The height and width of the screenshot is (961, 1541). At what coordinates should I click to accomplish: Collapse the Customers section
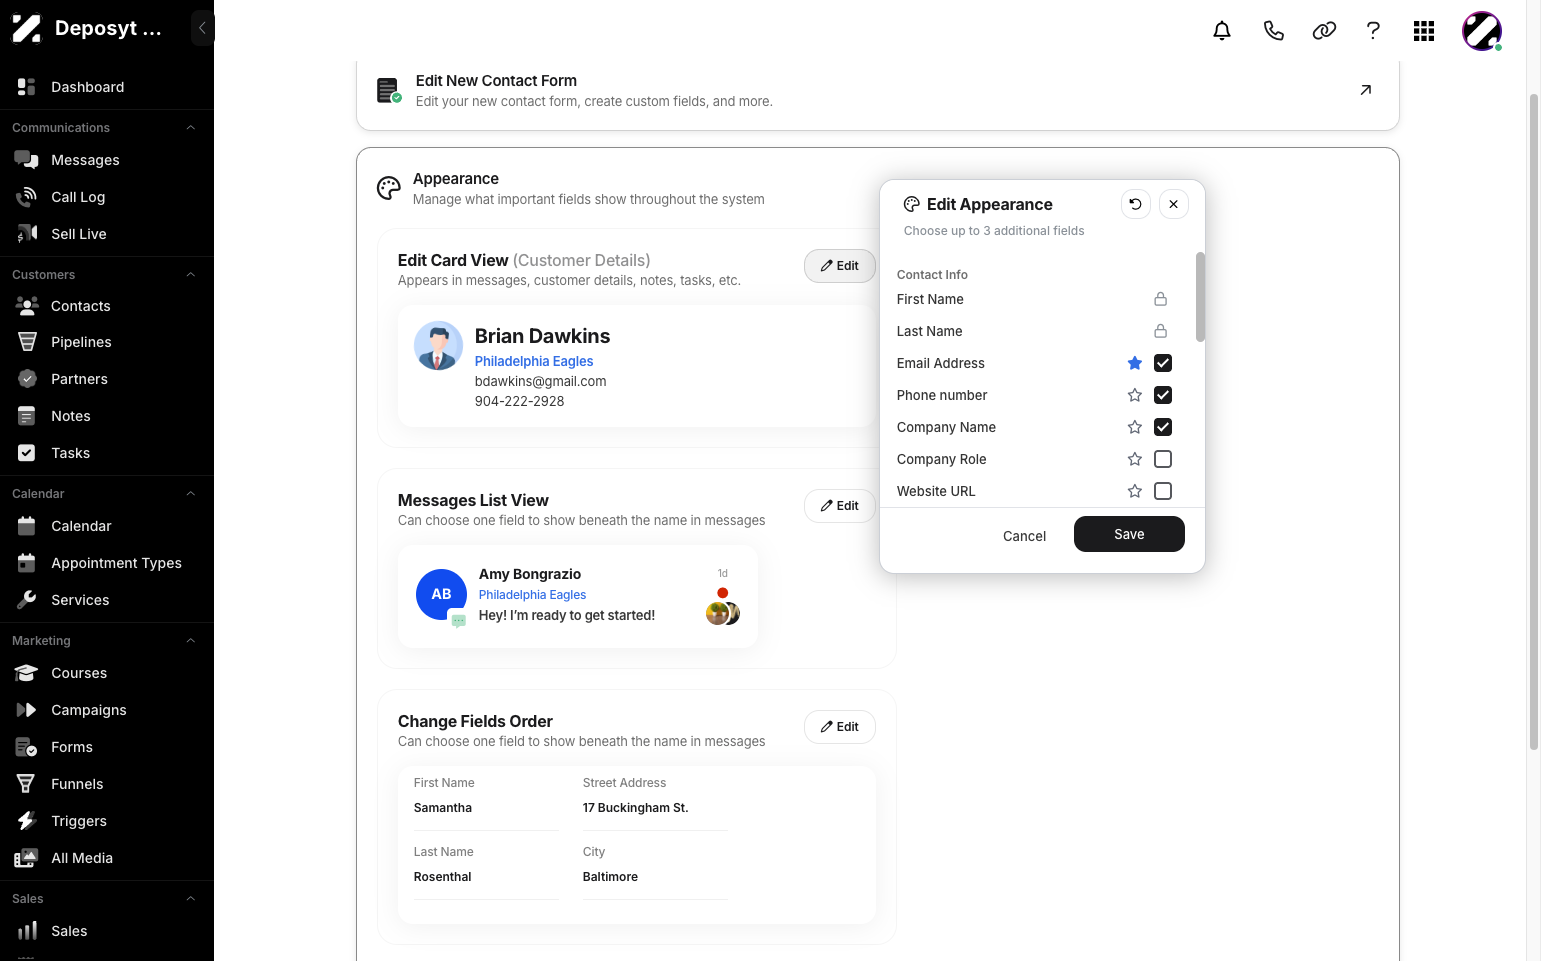190,275
